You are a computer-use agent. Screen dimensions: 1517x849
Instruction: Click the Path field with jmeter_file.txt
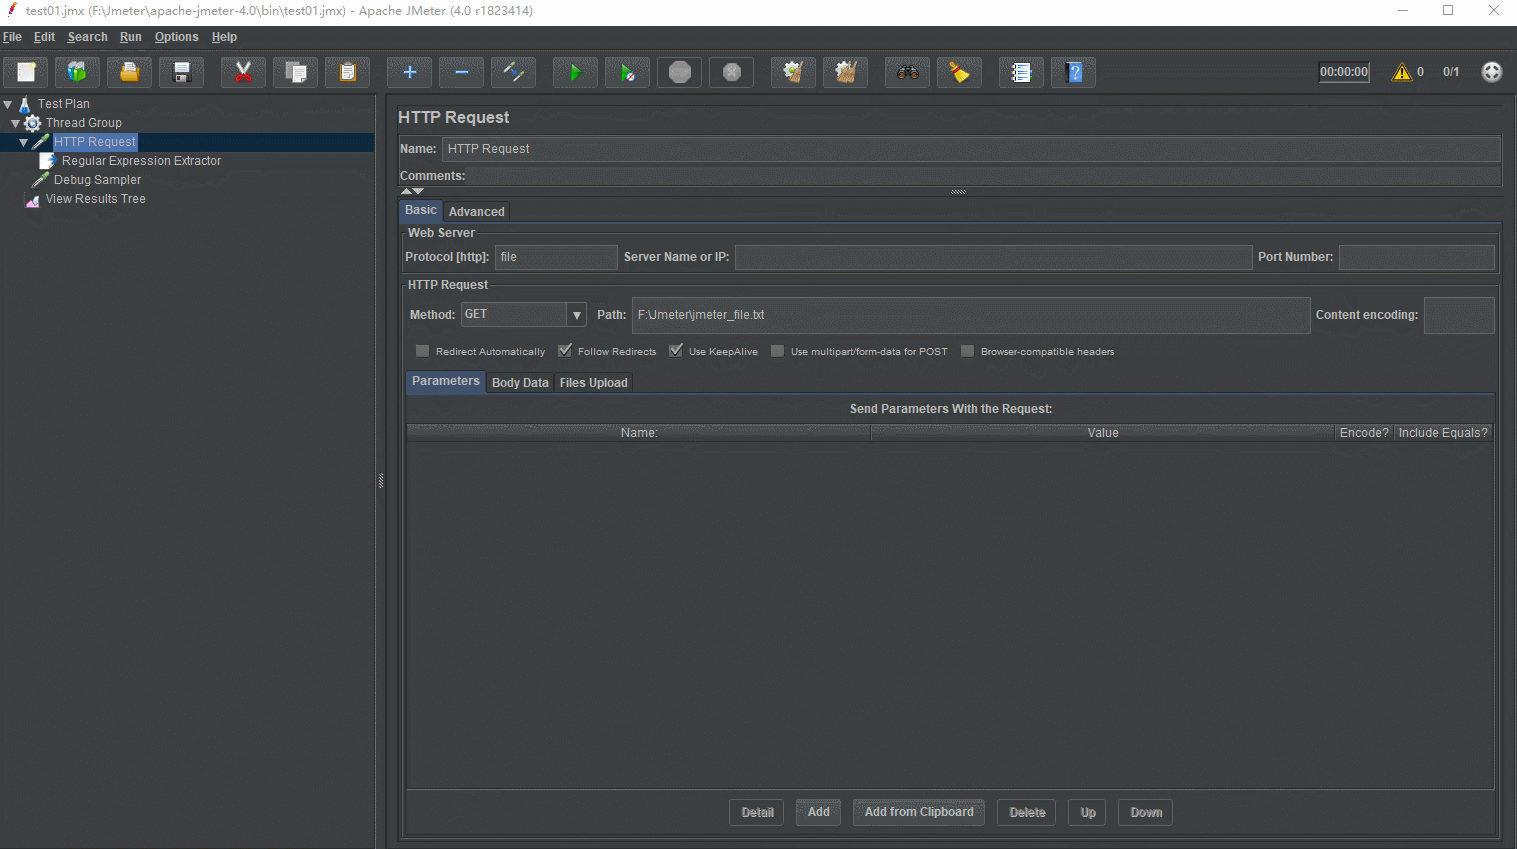pos(971,315)
